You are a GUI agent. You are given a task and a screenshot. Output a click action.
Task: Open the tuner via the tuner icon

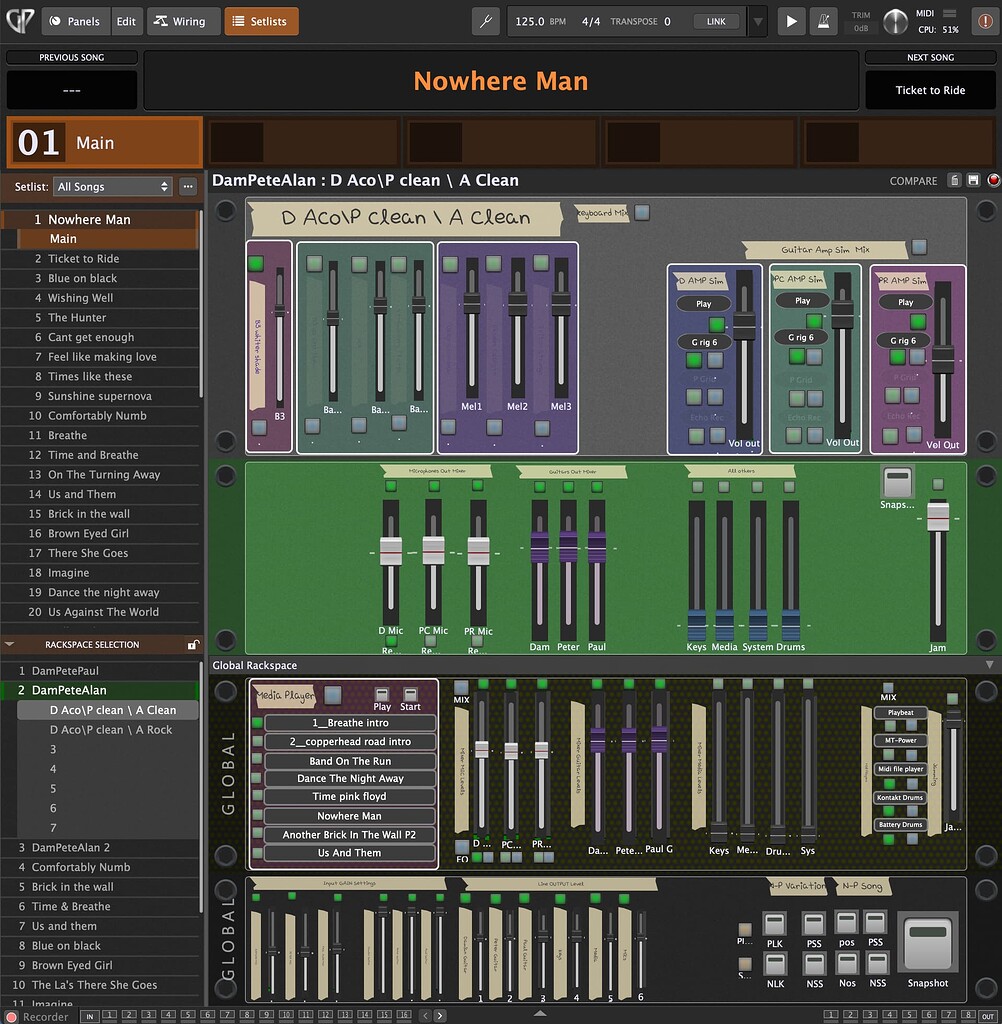(485, 20)
